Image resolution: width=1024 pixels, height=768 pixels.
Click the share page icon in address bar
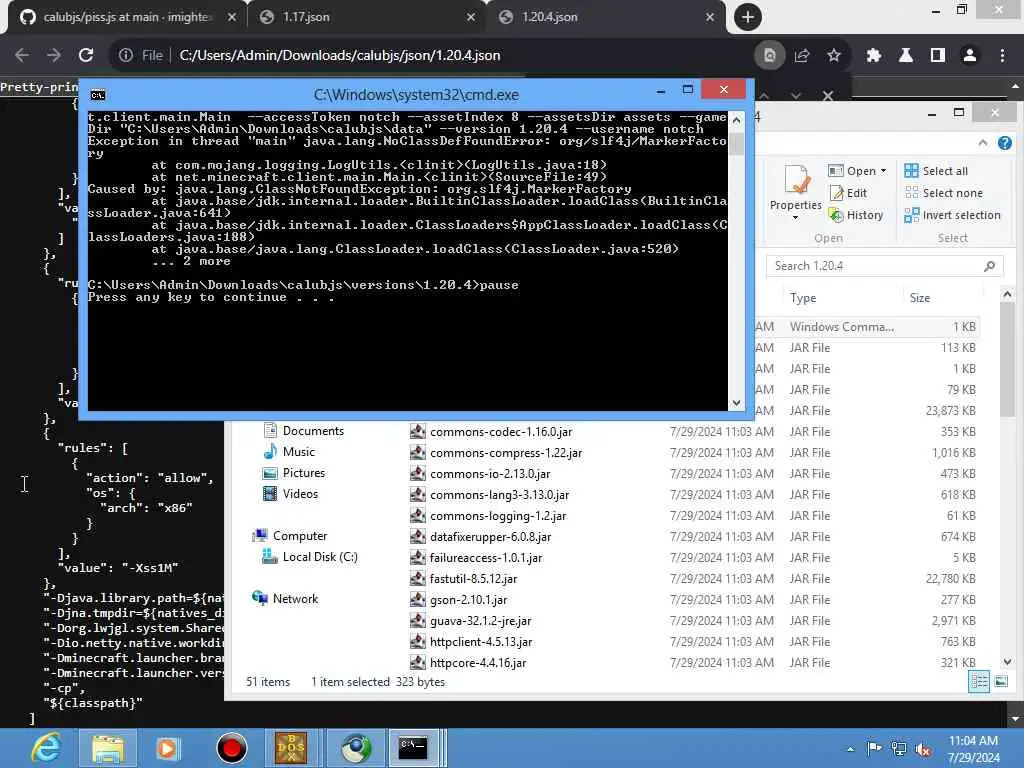pyautogui.click(x=802, y=56)
